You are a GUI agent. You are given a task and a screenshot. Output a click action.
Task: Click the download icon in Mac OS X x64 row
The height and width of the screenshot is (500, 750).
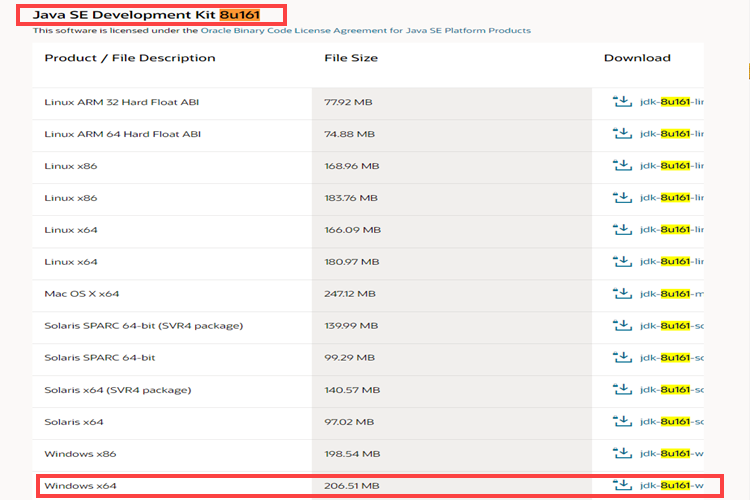[622, 293]
